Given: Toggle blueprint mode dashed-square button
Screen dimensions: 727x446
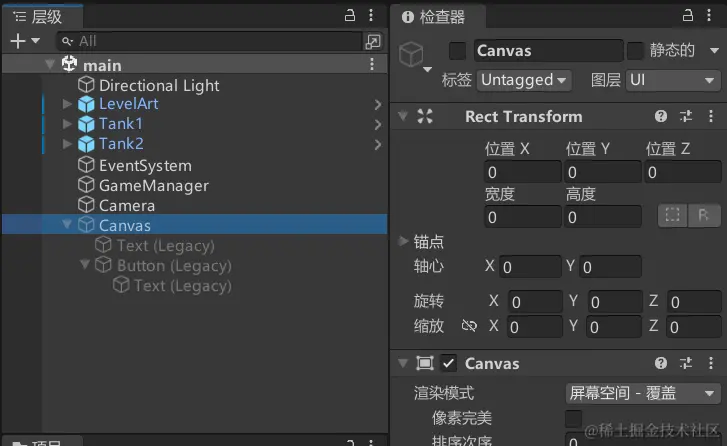Looking at the screenshot, I should [673, 215].
